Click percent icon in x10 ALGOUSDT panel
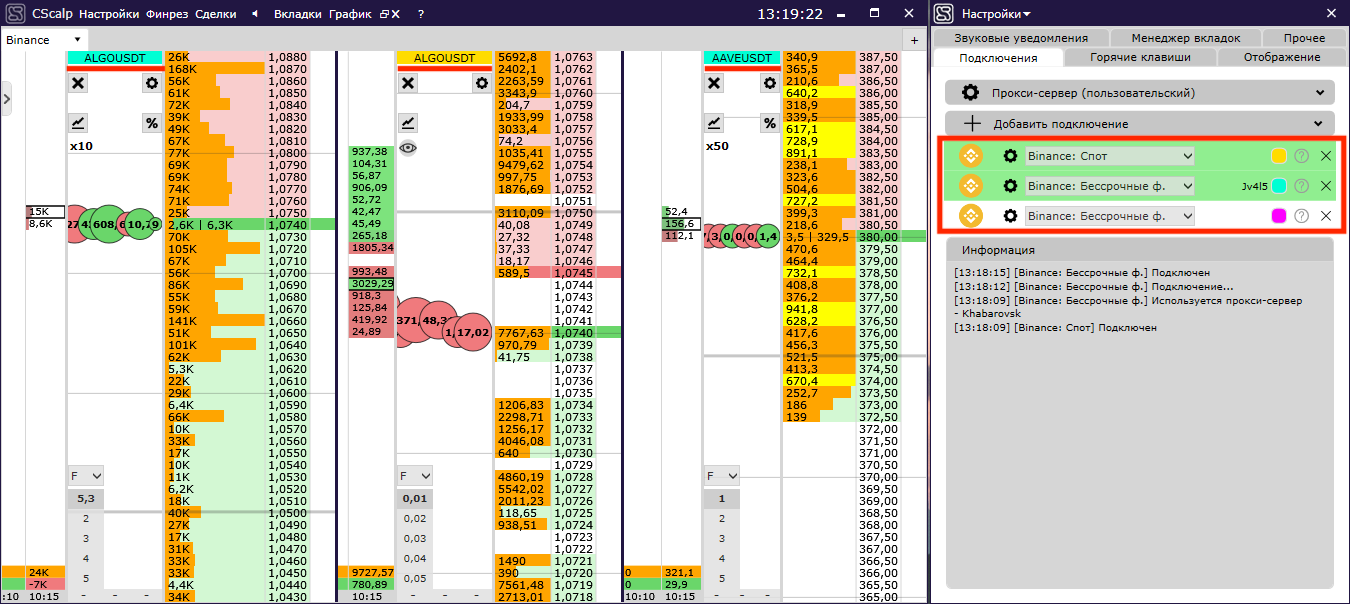This screenshot has width=1350, height=604. click(152, 123)
